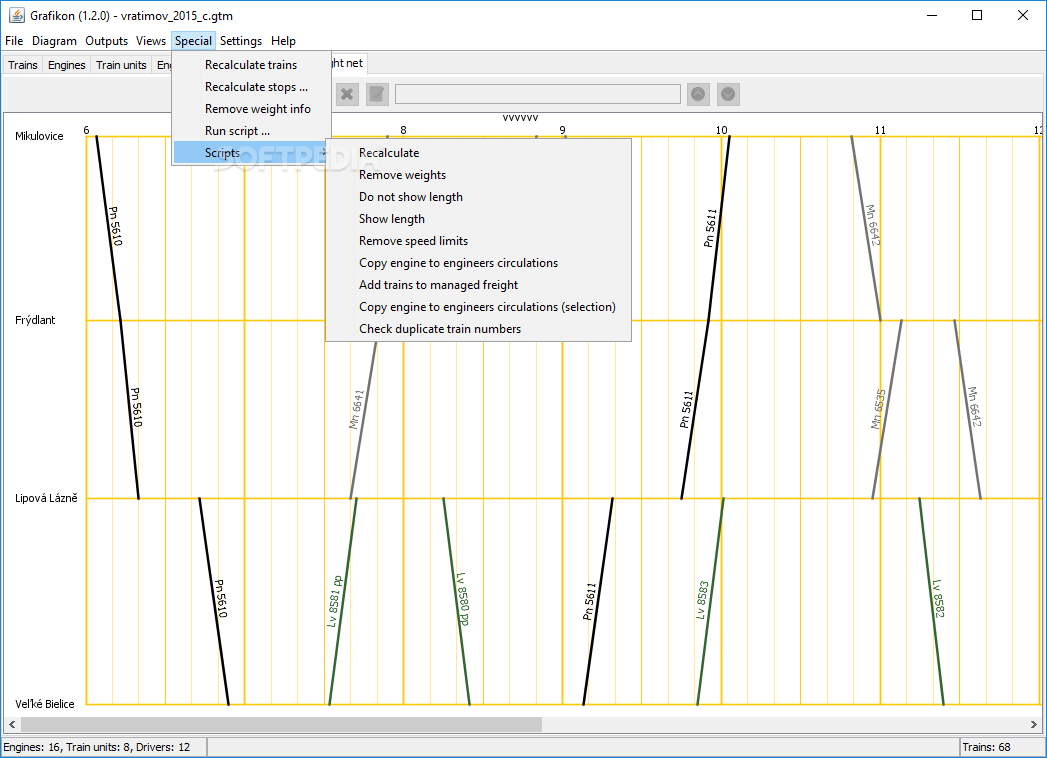
Task: Click the delete (X) toolbar icon
Action: click(347, 94)
